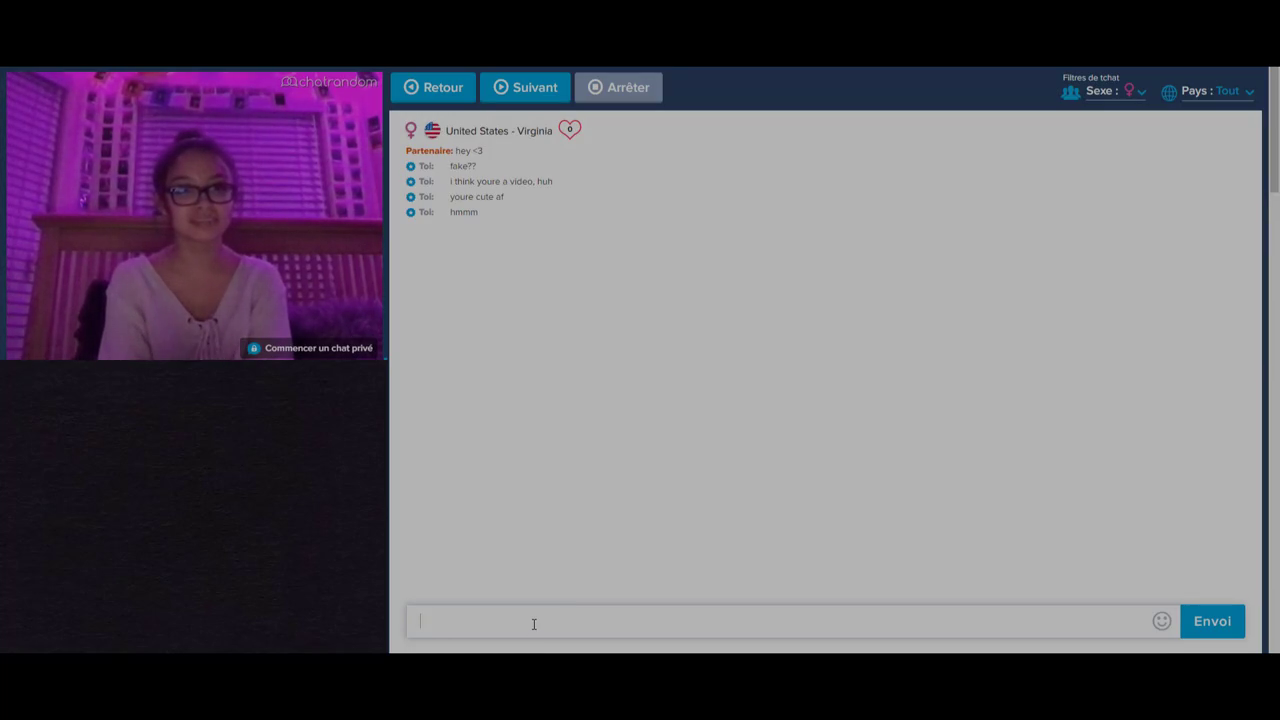1280x720 pixels.
Task: Click the chatrandom logo on the video
Action: pos(329,82)
